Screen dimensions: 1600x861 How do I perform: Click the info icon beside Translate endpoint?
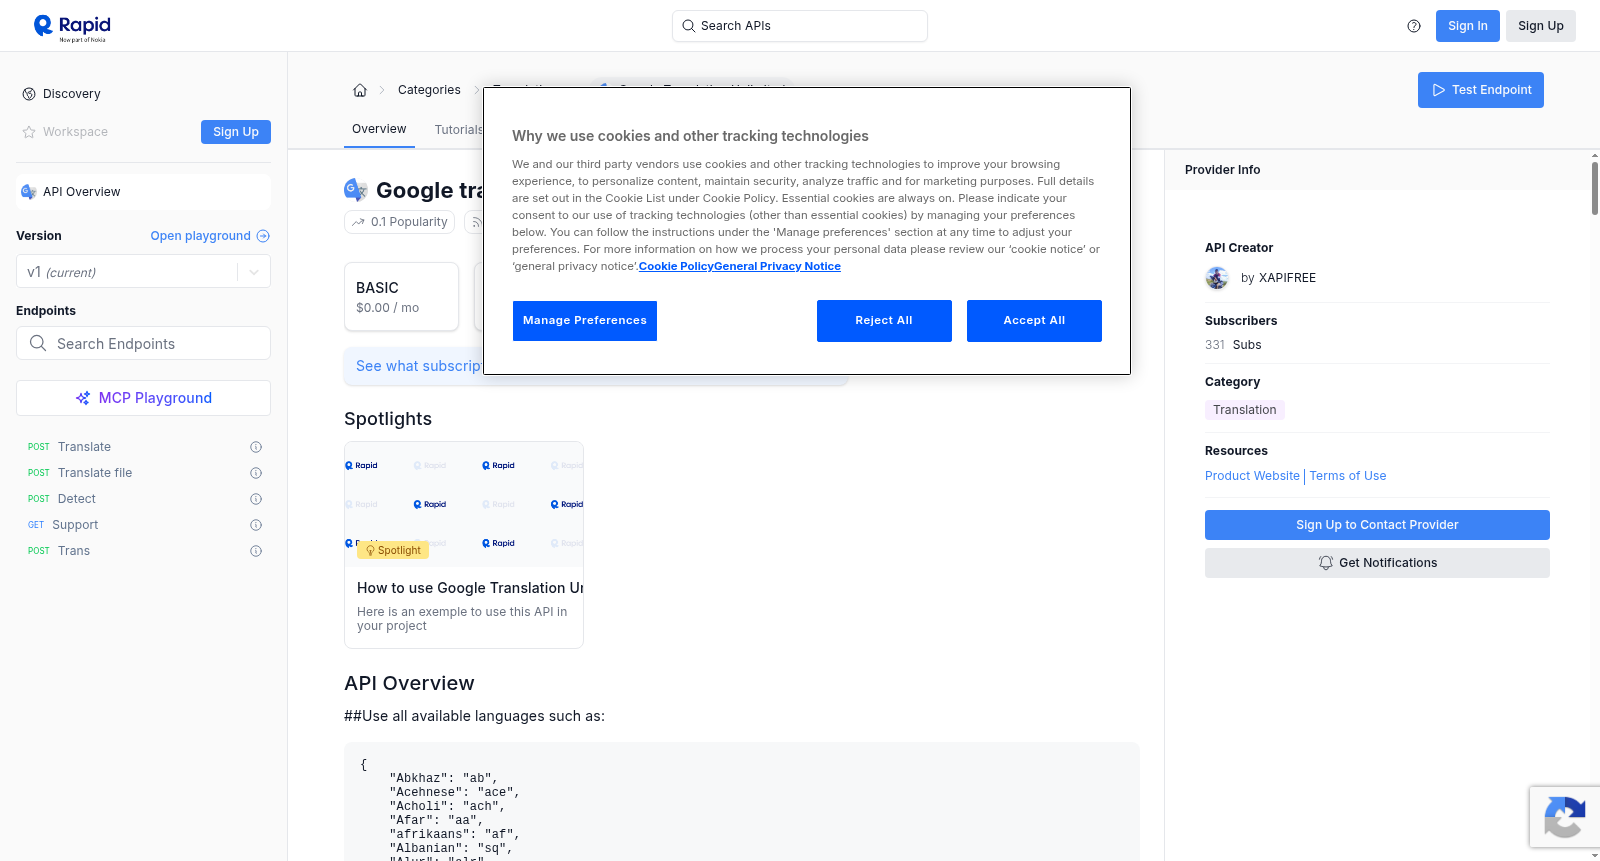coord(256,447)
